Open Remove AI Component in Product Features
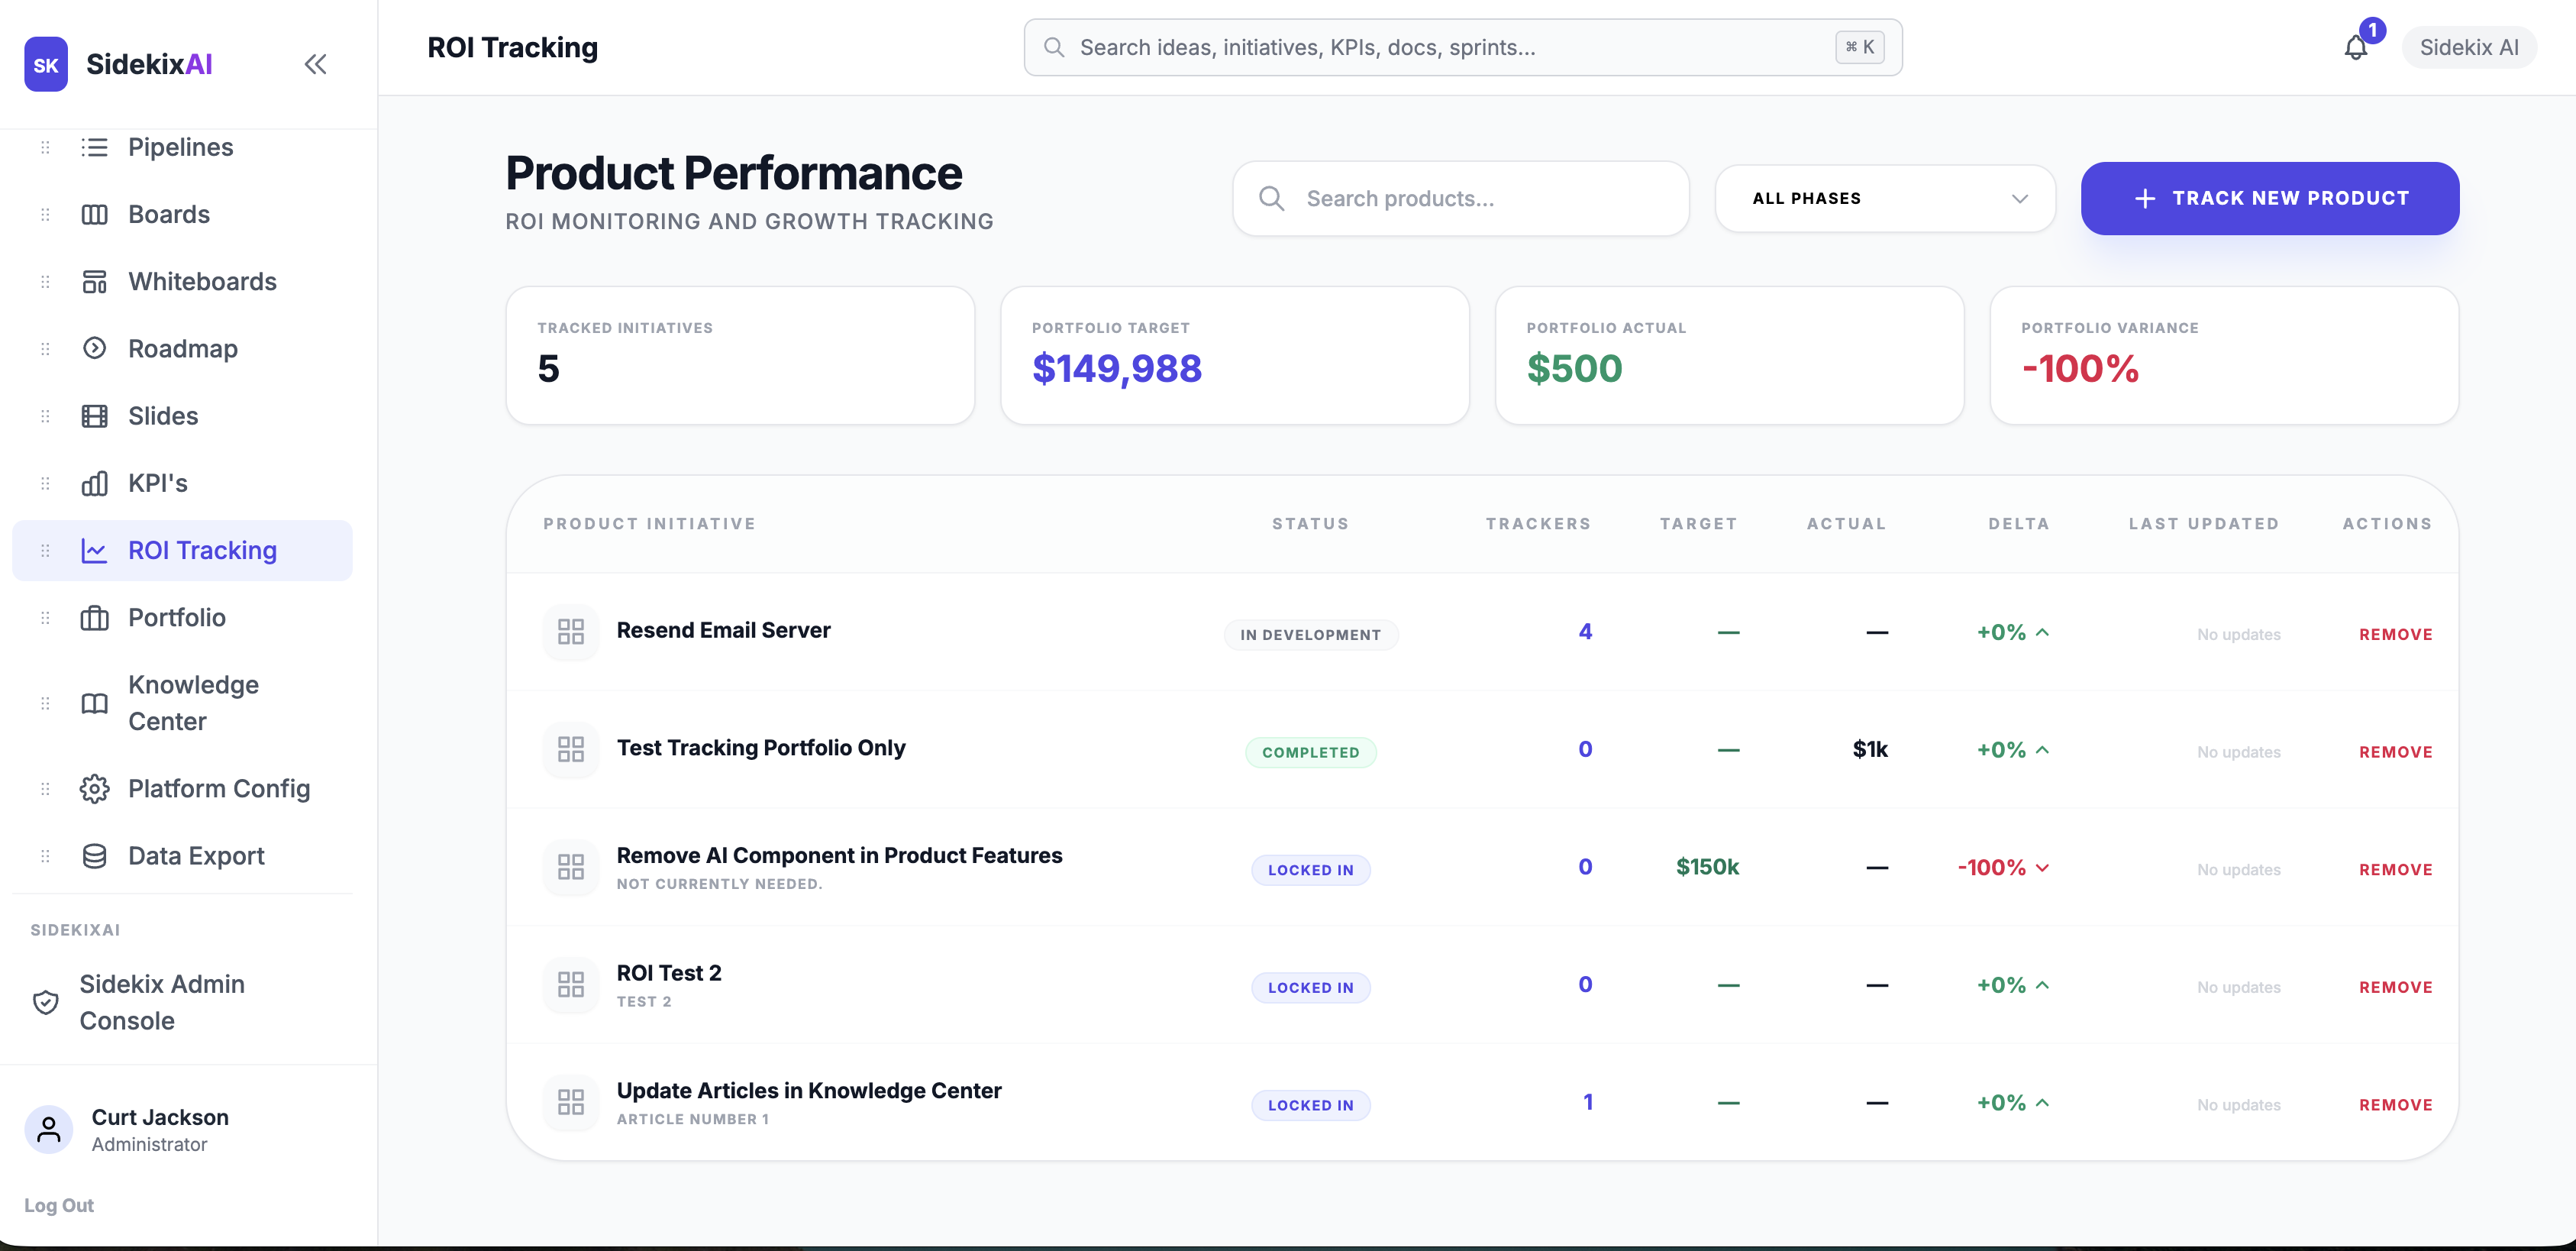This screenshot has width=2576, height=1251. coord(839,855)
